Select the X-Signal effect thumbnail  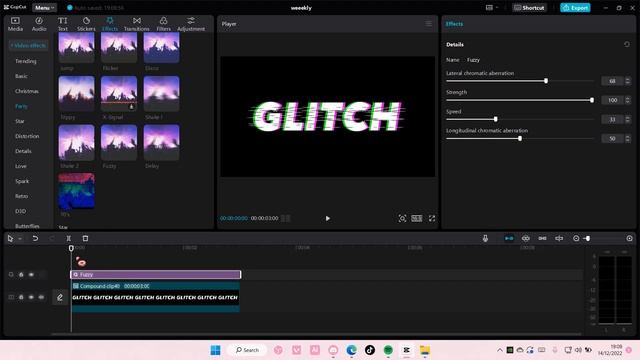(x=119, y=94)
